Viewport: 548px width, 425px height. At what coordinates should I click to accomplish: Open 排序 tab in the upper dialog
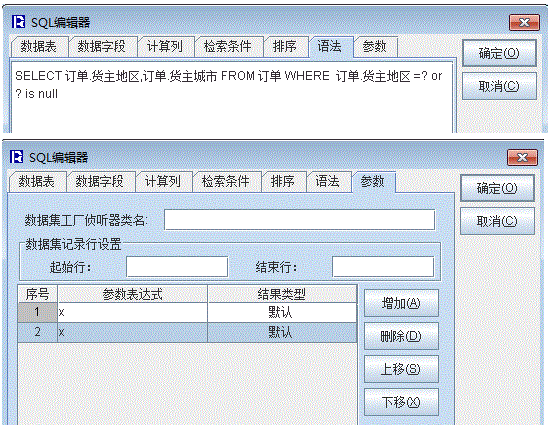coord(284,46)
